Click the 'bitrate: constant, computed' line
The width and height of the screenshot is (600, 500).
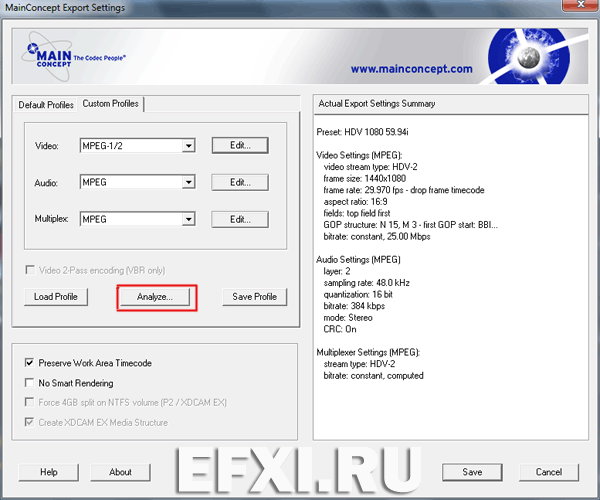(x=373, y=376)
